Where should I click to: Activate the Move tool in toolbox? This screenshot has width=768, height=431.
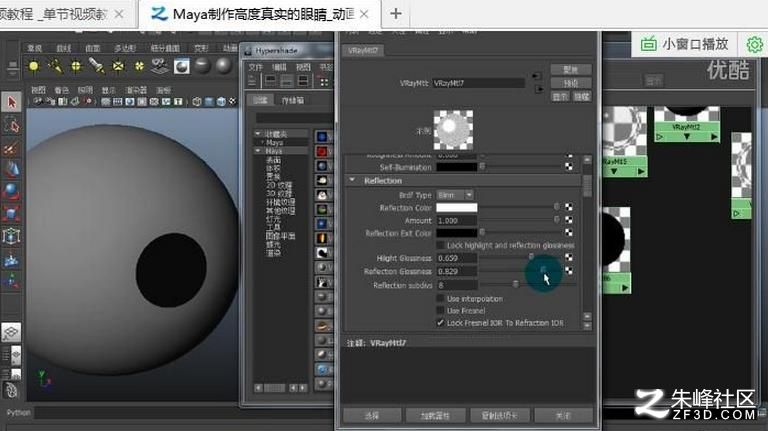click(11, 170)
